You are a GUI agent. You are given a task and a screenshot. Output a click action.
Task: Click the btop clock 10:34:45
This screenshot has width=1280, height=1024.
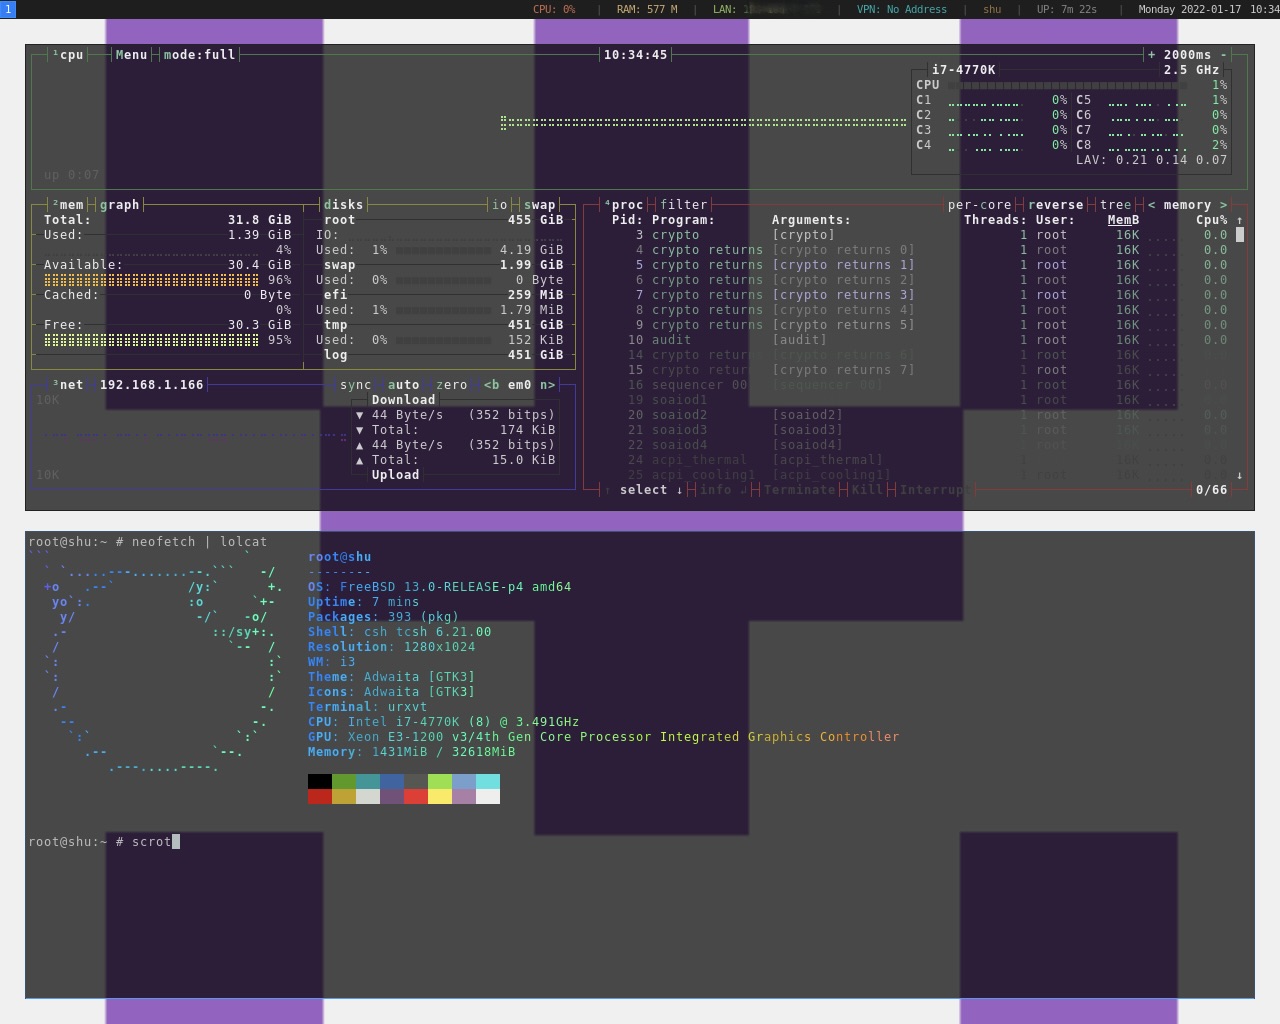(635, 55)
